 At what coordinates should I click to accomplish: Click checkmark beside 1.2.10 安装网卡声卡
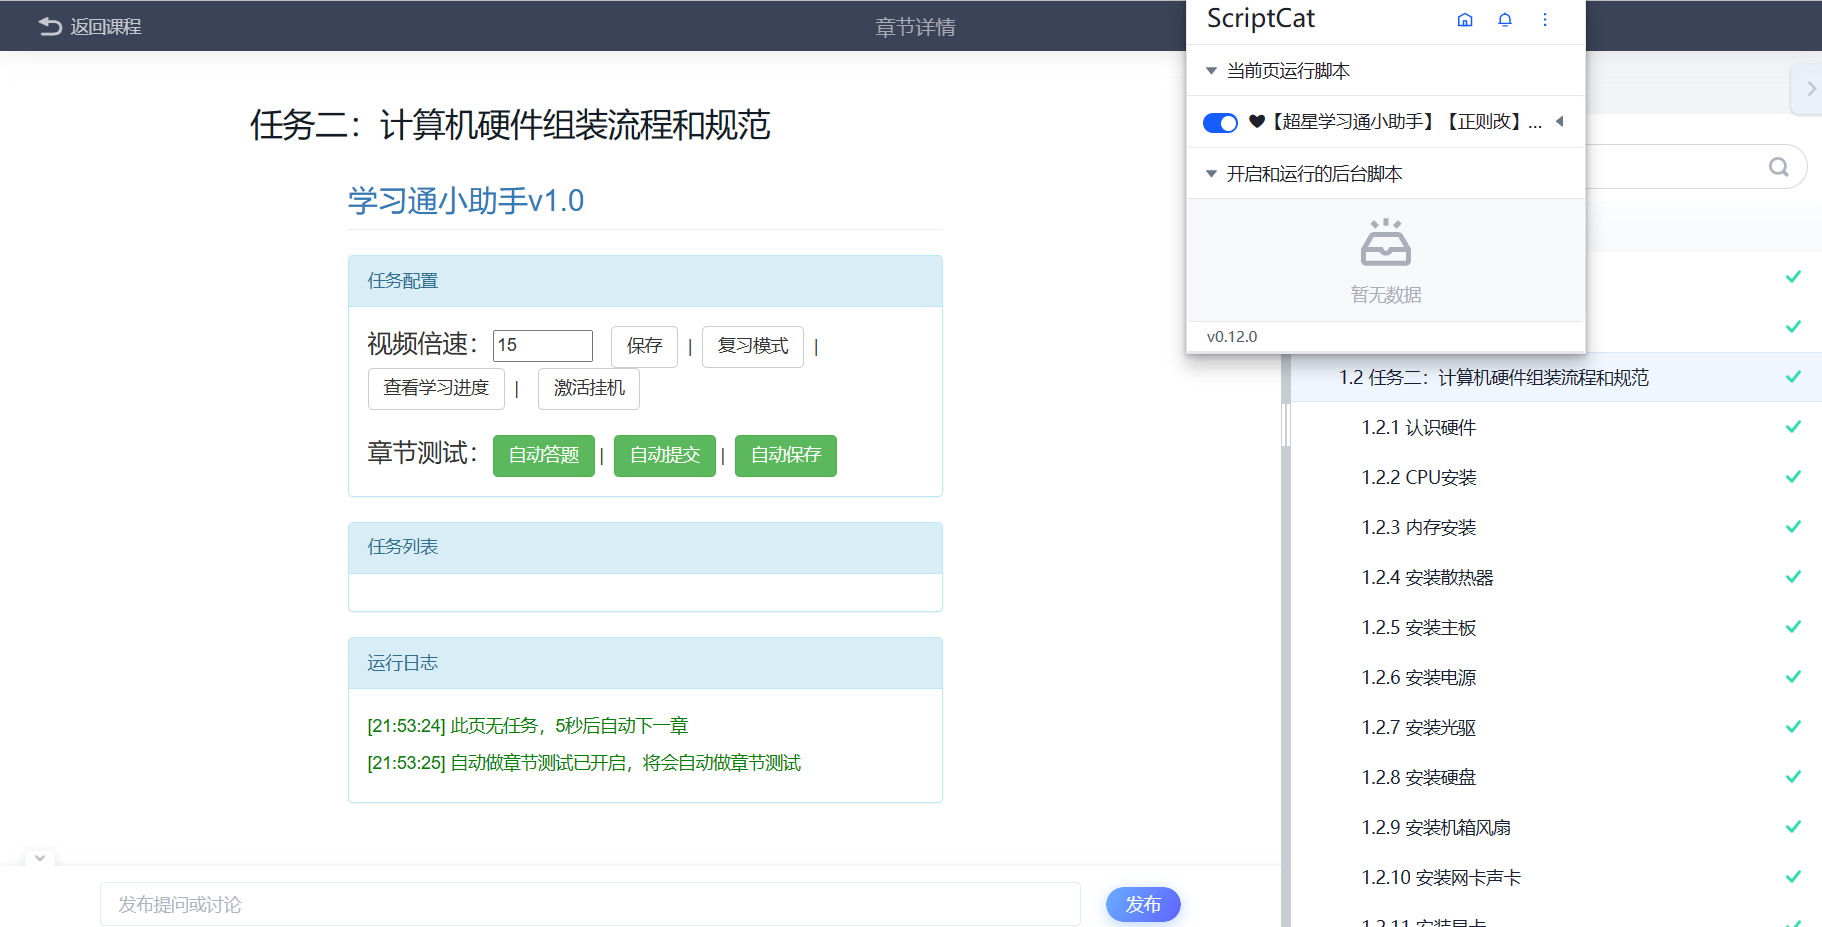click(x=1794, y=877)
